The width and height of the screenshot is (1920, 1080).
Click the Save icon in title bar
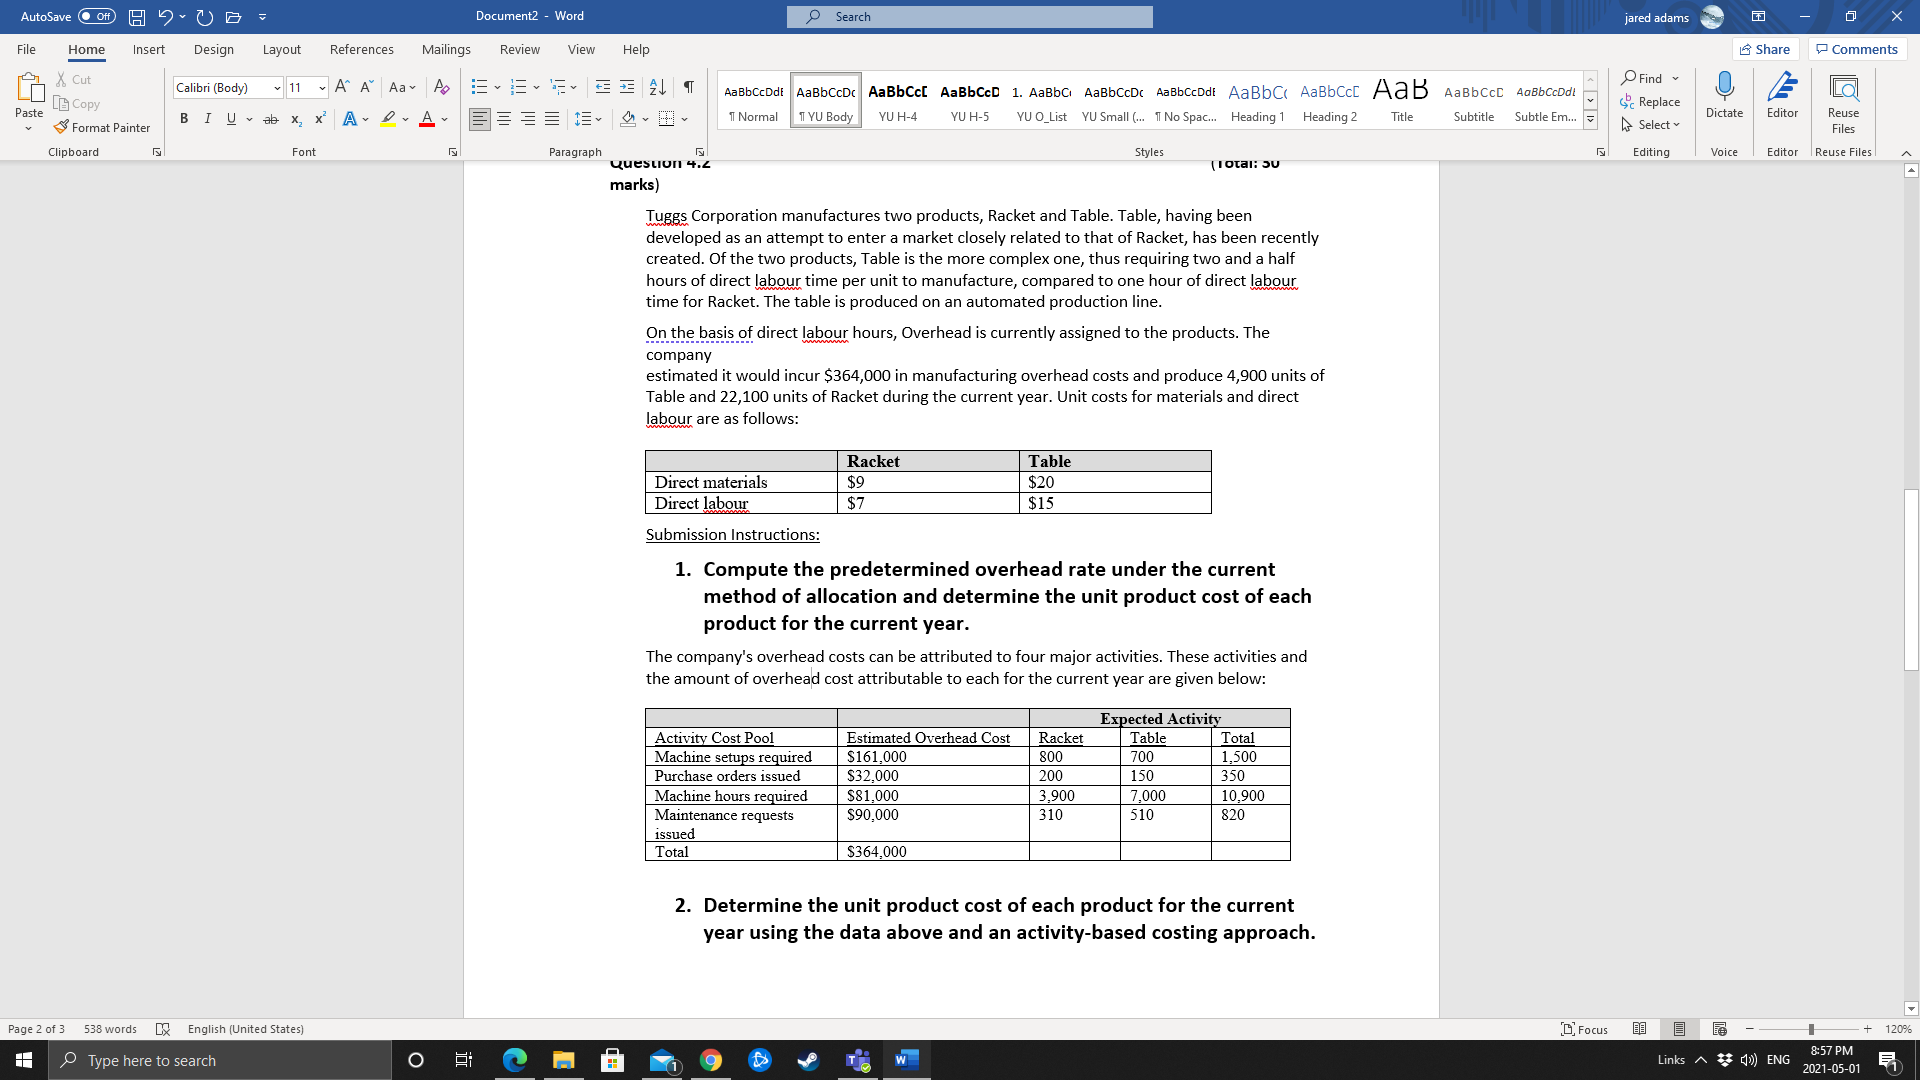(137, 17)
